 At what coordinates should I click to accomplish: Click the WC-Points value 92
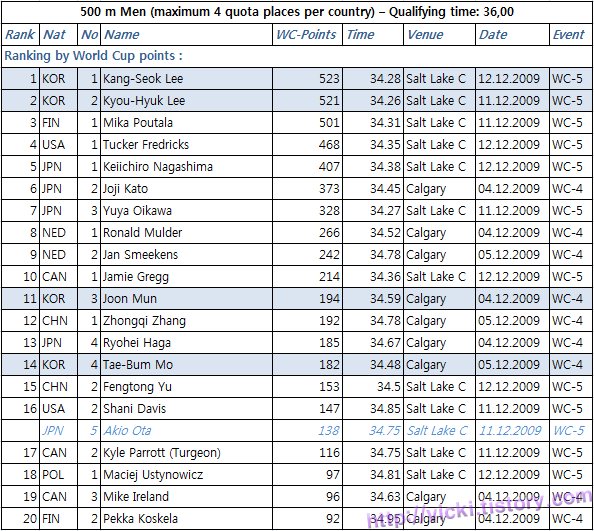(x=333, y=518)
